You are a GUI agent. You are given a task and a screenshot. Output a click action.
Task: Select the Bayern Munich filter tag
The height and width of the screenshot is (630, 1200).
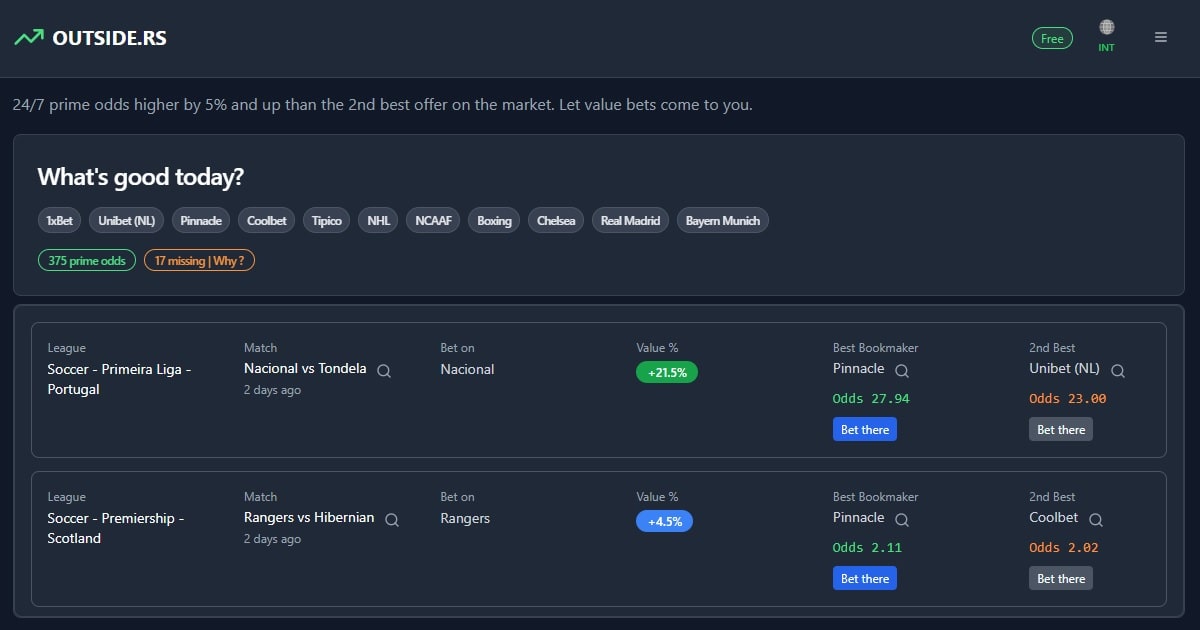(x=722, y=221)
